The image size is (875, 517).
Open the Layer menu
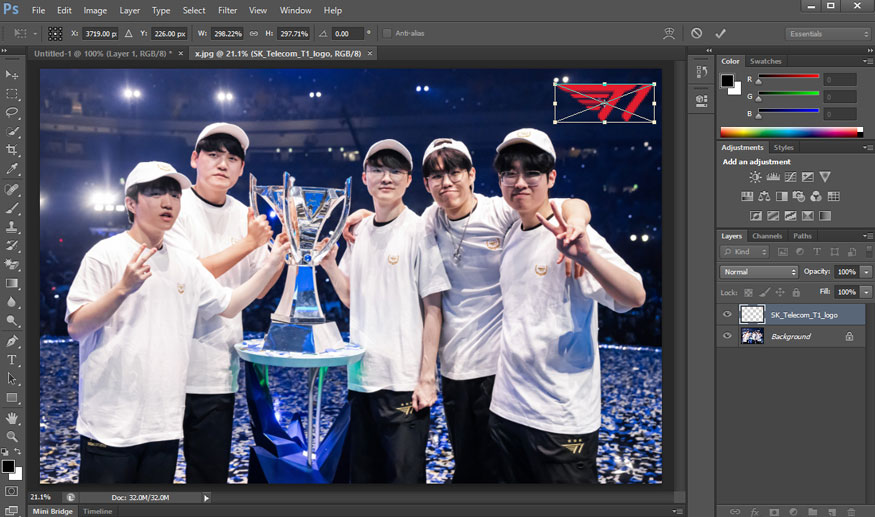tap(129, 10)
